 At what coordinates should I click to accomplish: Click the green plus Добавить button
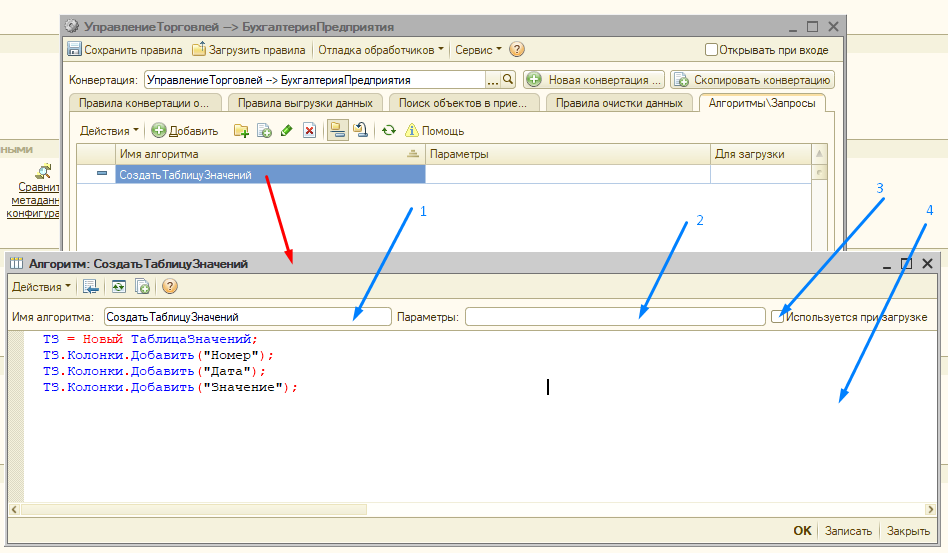pyautogui.click(x=184, y=131)
